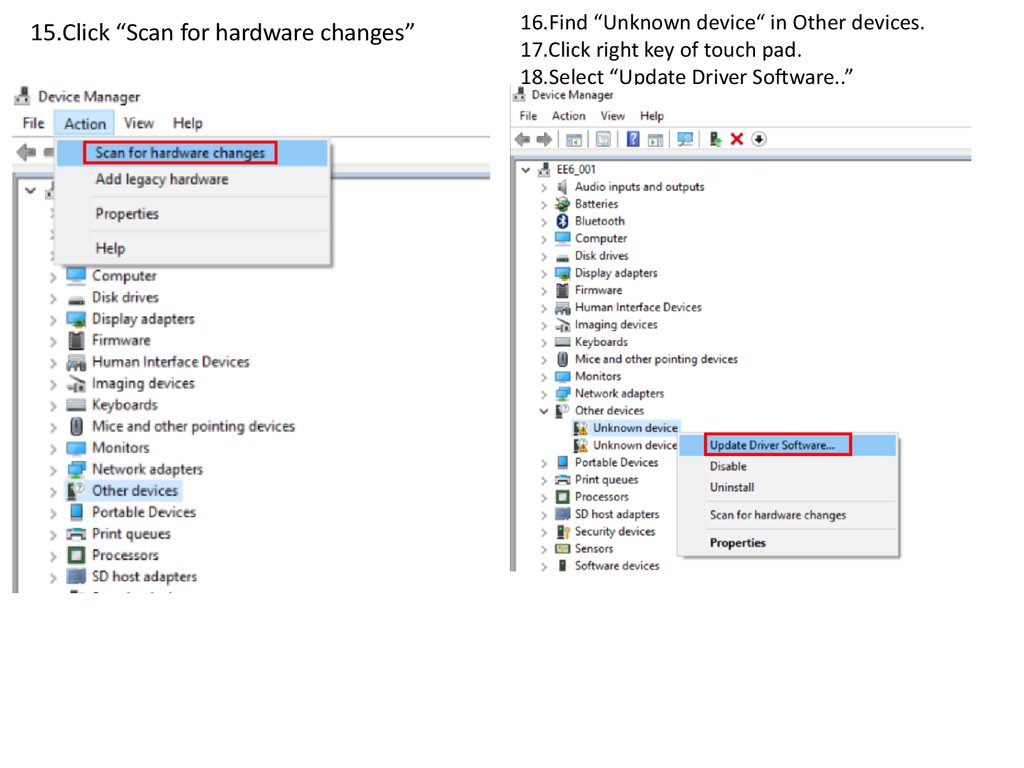Click Batteries icon in right window tree
Screen dimensions: 1024x768
pos(562,204)
